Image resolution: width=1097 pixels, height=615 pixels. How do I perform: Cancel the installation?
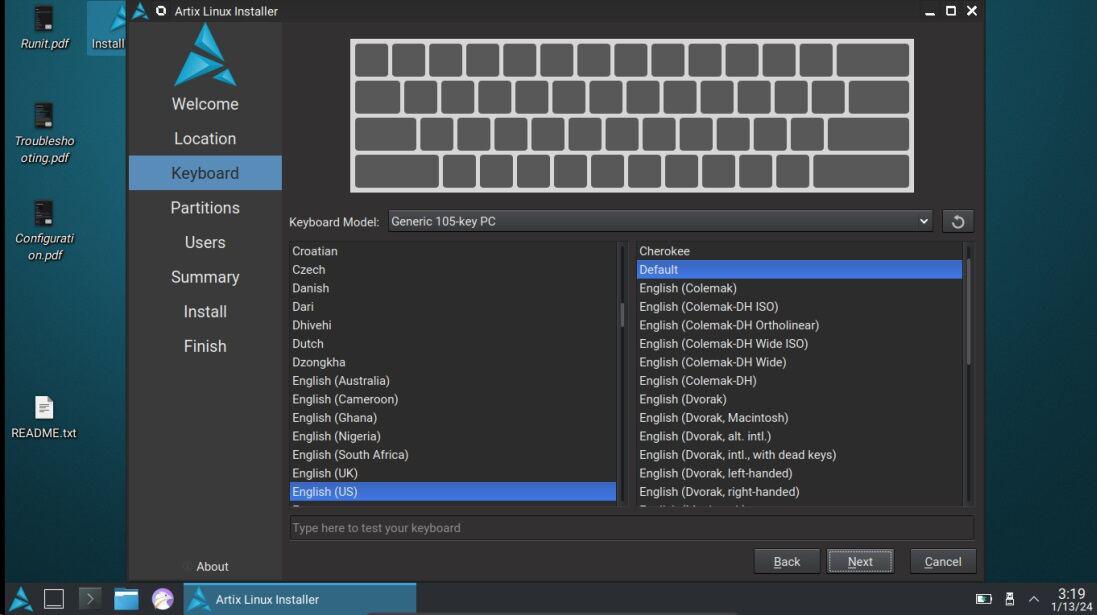point(942,561)
